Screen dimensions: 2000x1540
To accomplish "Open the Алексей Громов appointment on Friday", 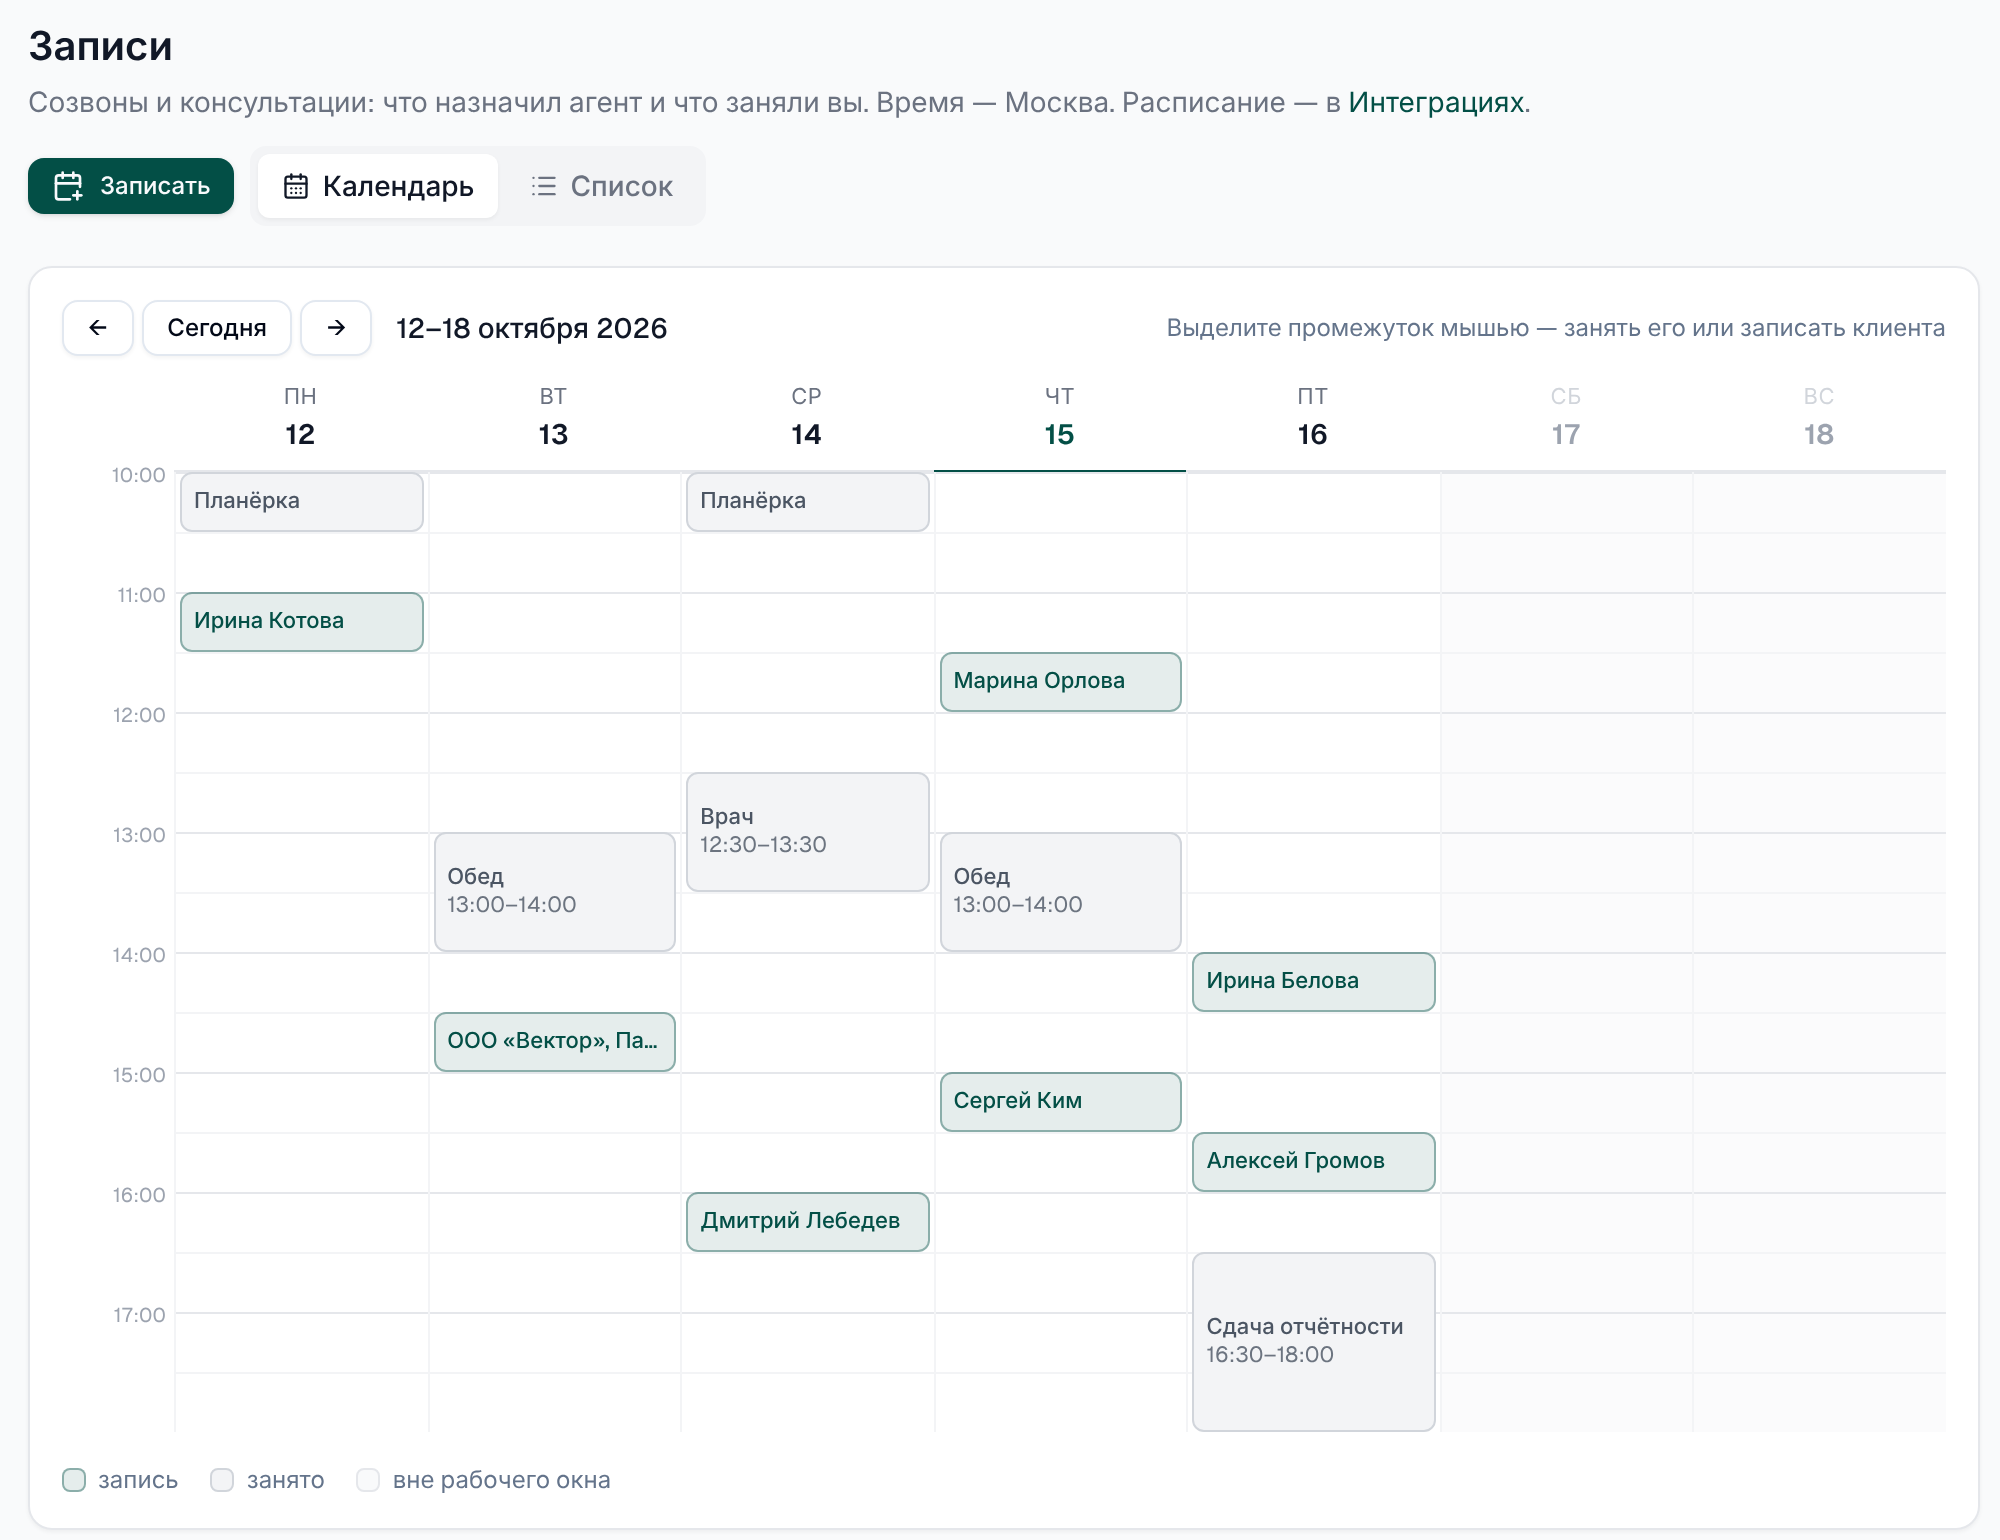I will (x=1314, y=1162).
